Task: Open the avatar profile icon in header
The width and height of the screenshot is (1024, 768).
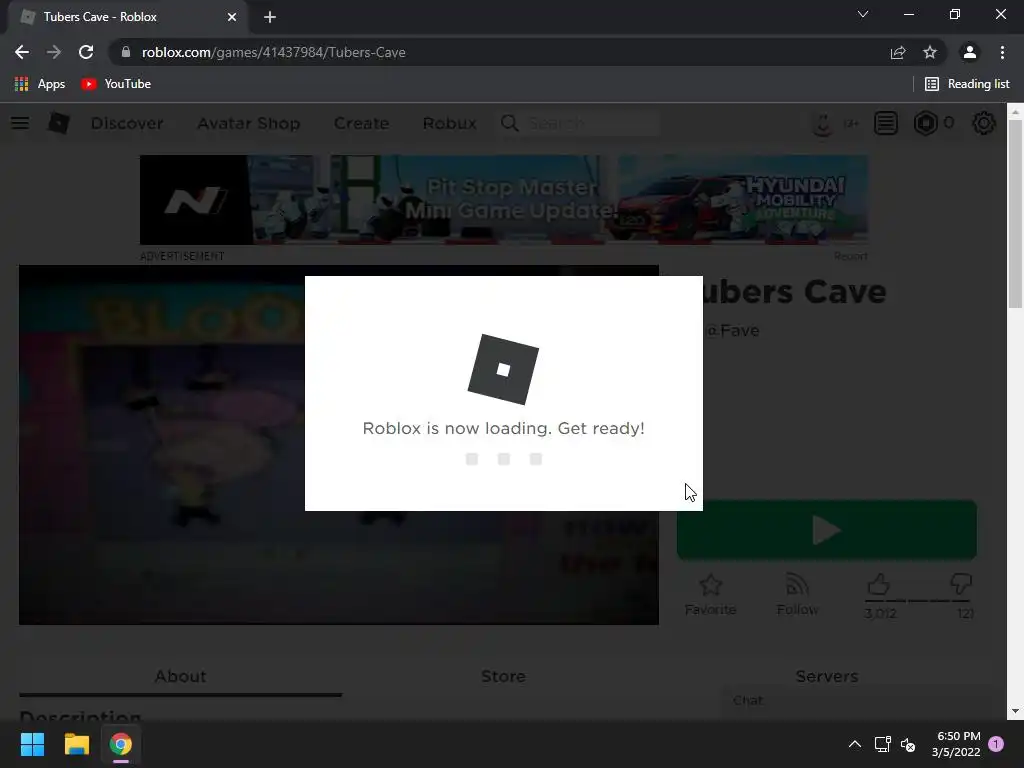Action: (823, 123)
